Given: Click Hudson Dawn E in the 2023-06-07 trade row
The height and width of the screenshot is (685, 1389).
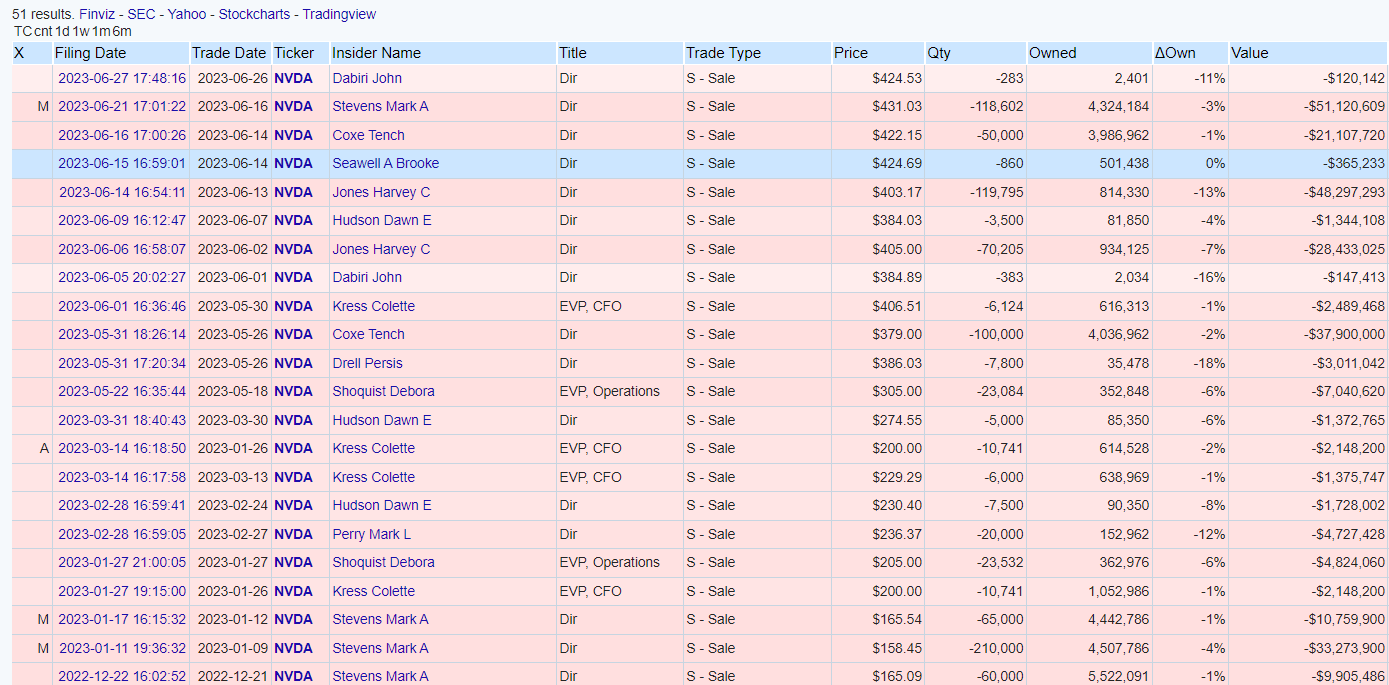Looking at the screenshot, I should [x=382, y=220].
